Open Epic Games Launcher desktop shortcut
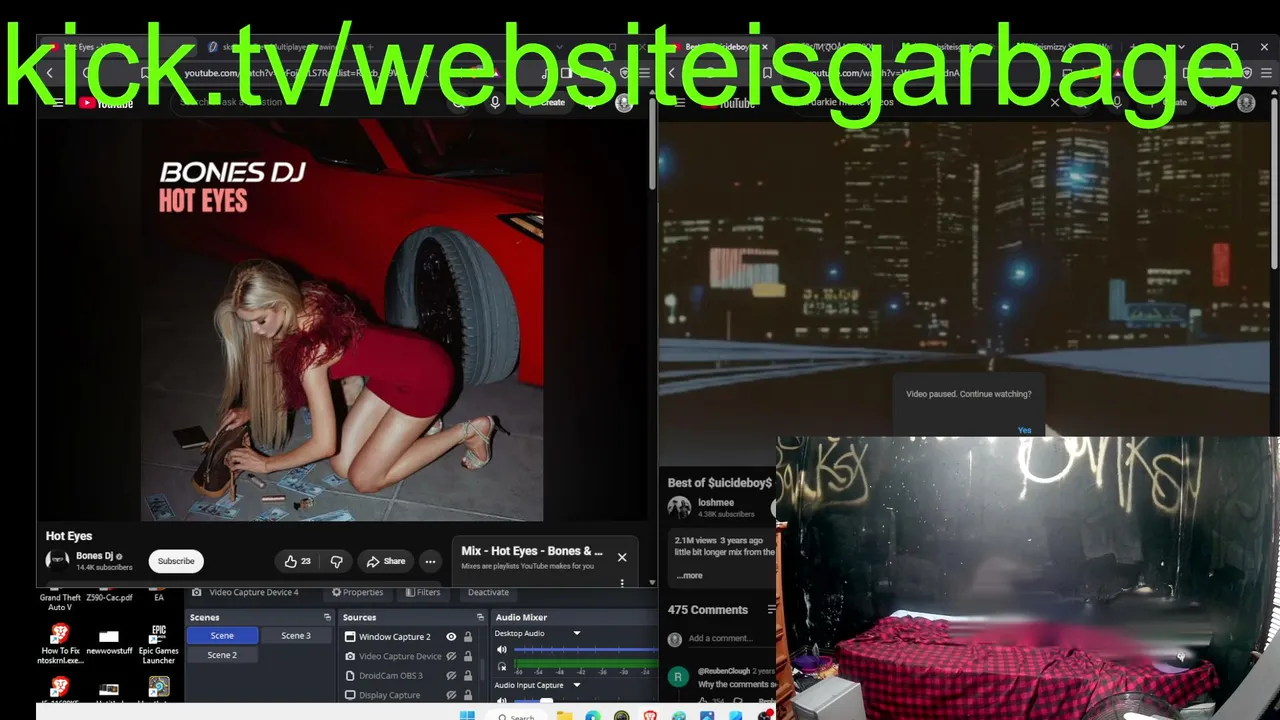Viewport: 1280px width, 720px height. coord(158,644)
